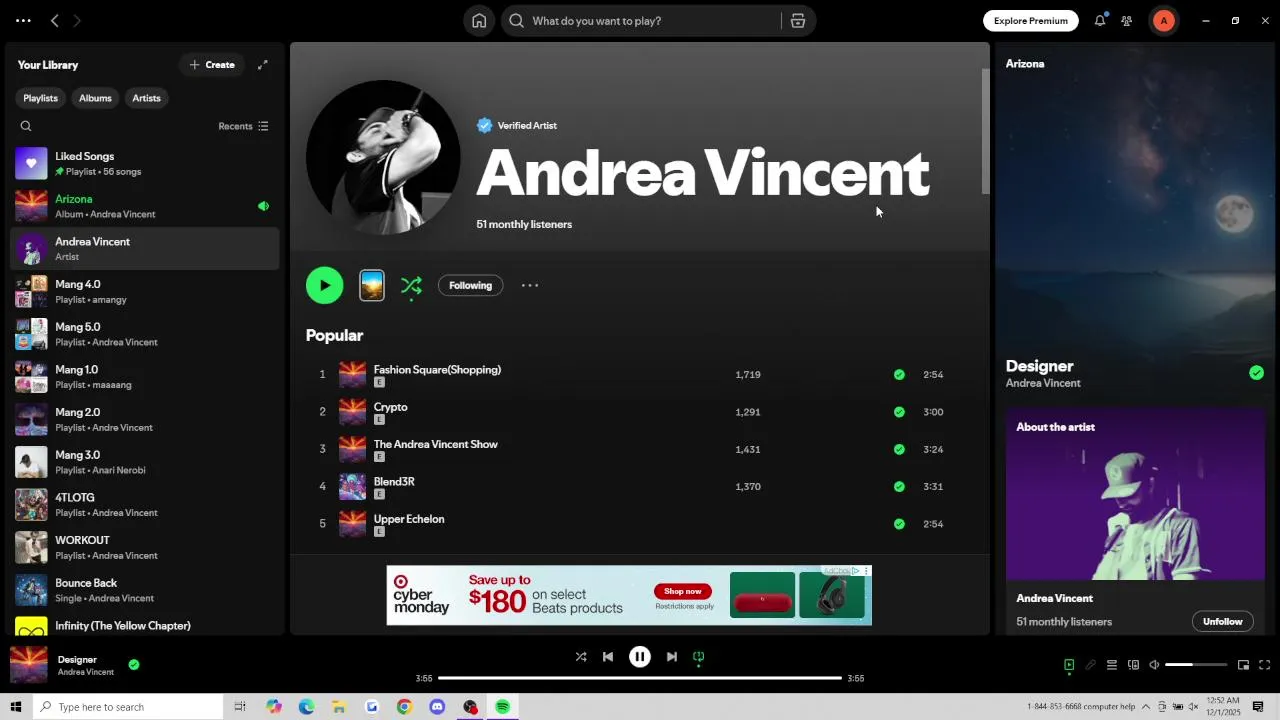
Task: Toggle Now Playing view icon
Action: click(1069, 665)
